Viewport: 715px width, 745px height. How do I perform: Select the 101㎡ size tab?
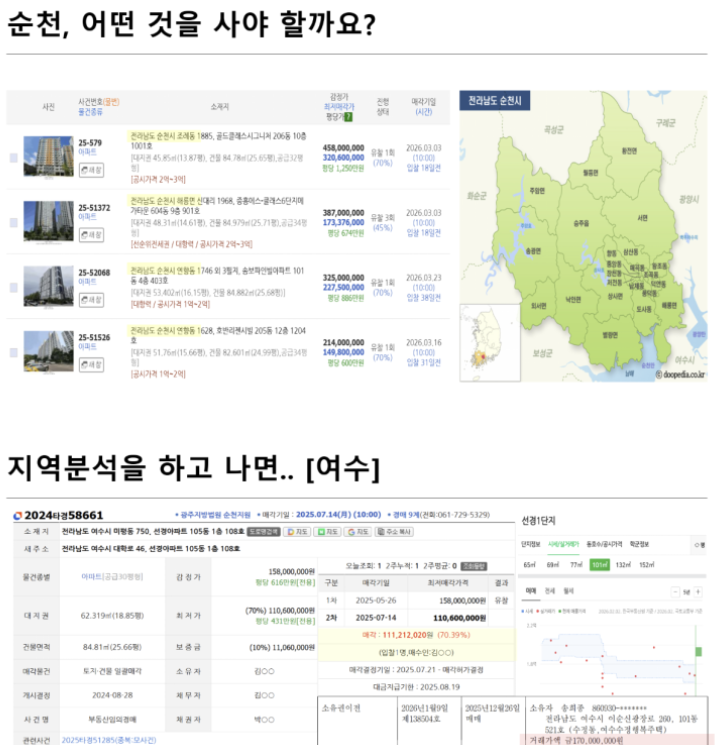point(600,565)
